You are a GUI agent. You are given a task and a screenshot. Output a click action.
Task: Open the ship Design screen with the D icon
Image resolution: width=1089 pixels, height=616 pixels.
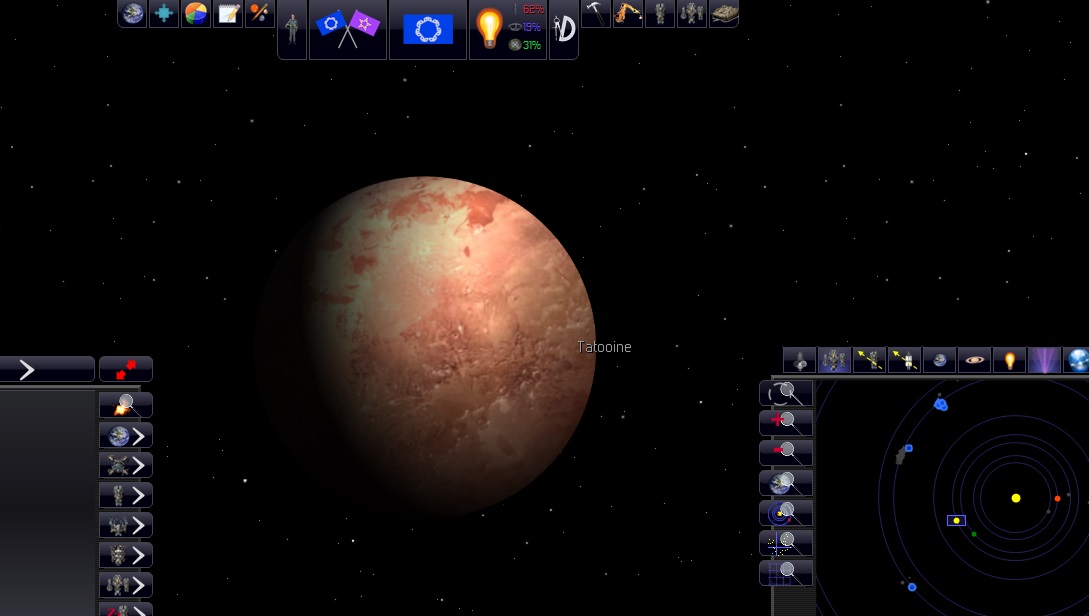pos(563,28)
